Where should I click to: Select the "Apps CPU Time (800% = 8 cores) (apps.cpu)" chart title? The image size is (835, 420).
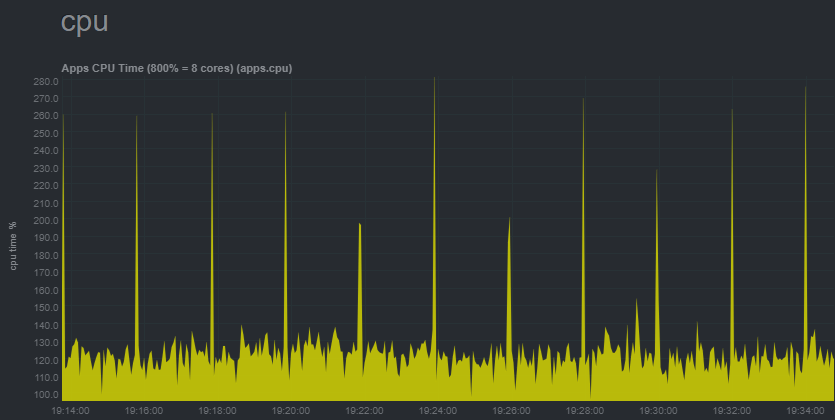click(x=177, y=68)
